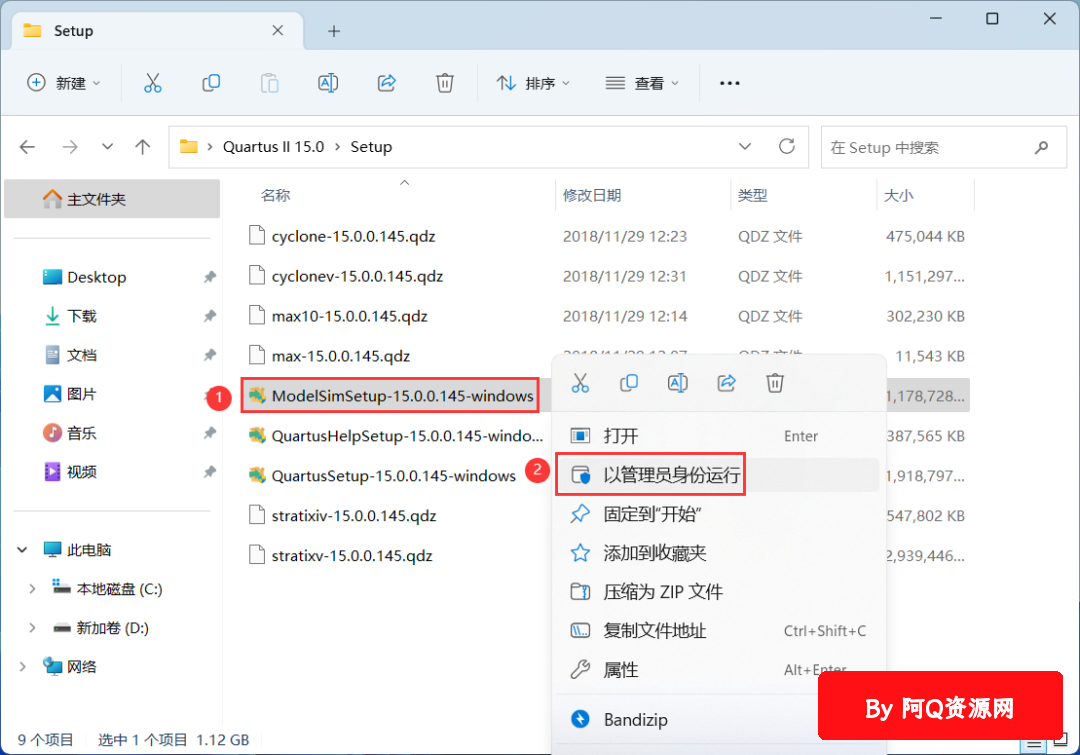Expand the 新加卷 (D:) tree node
The width and height of the screenshot is (1080, 755).
32,628
